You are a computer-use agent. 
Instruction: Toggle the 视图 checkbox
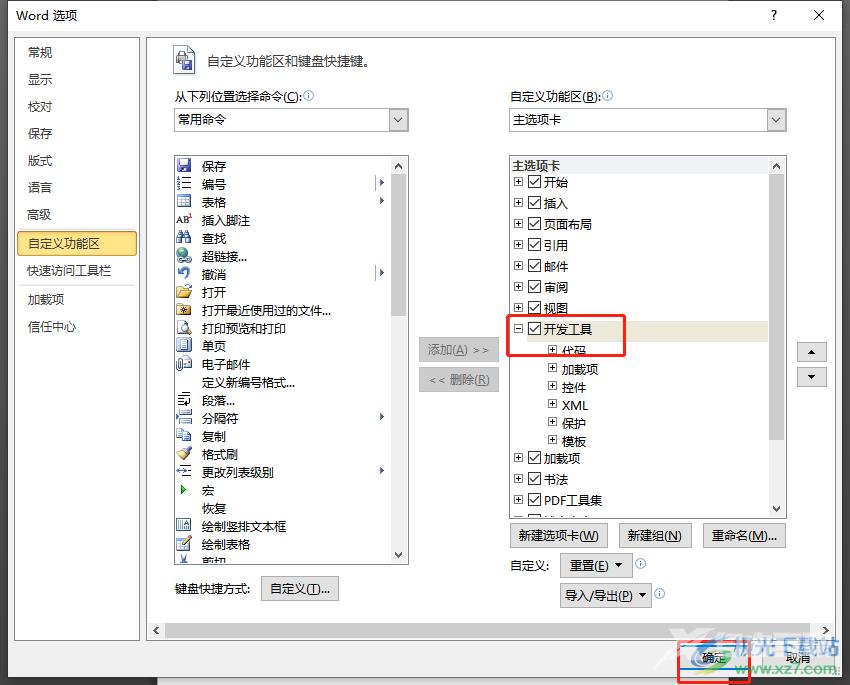click(535, 307)
